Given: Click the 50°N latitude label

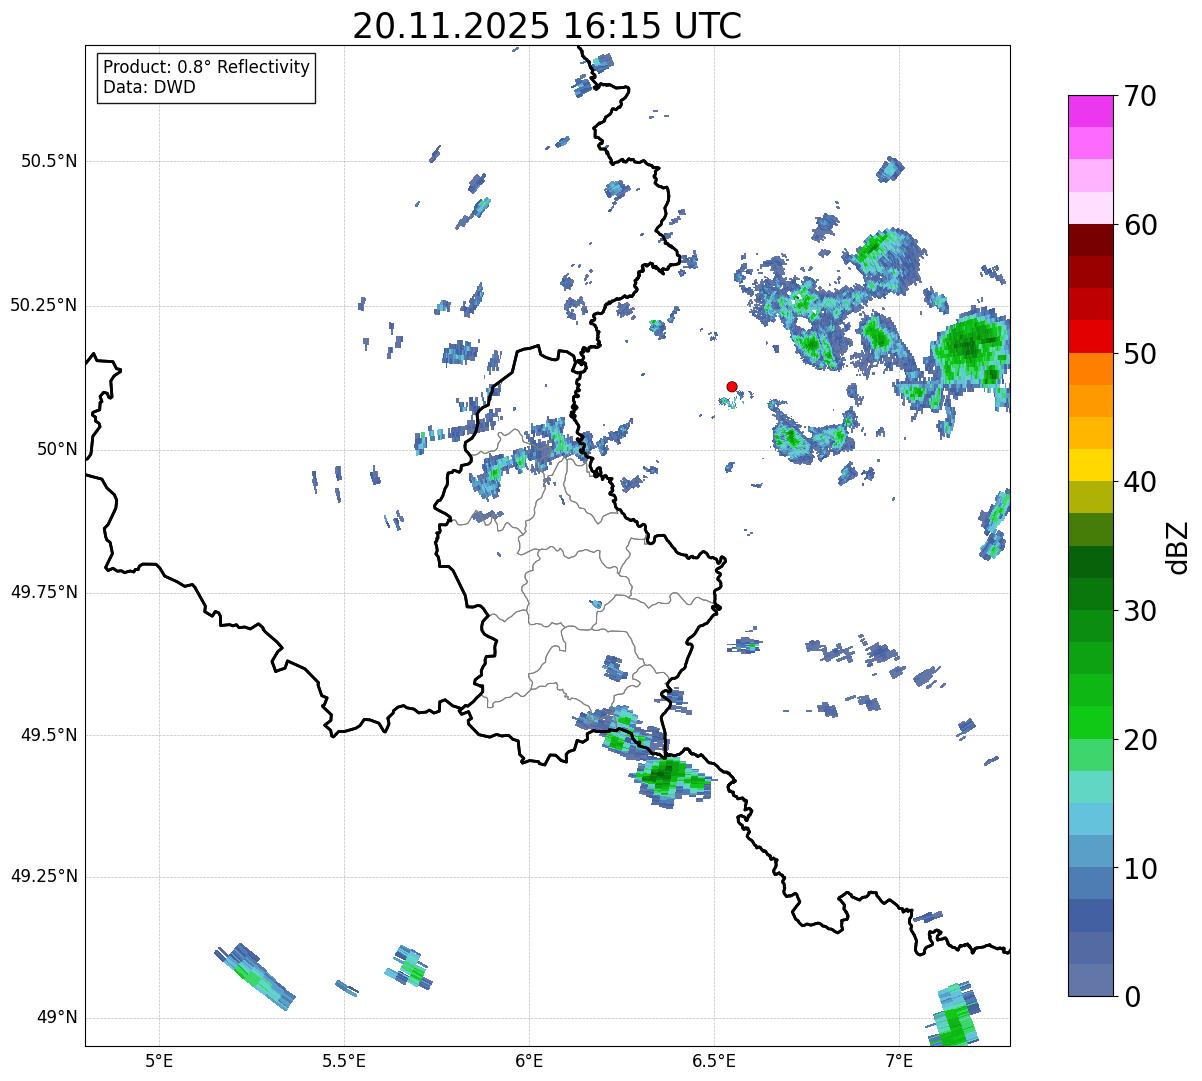Looking at the screenshot, I should pyautogui.click(x=57, y=449).
